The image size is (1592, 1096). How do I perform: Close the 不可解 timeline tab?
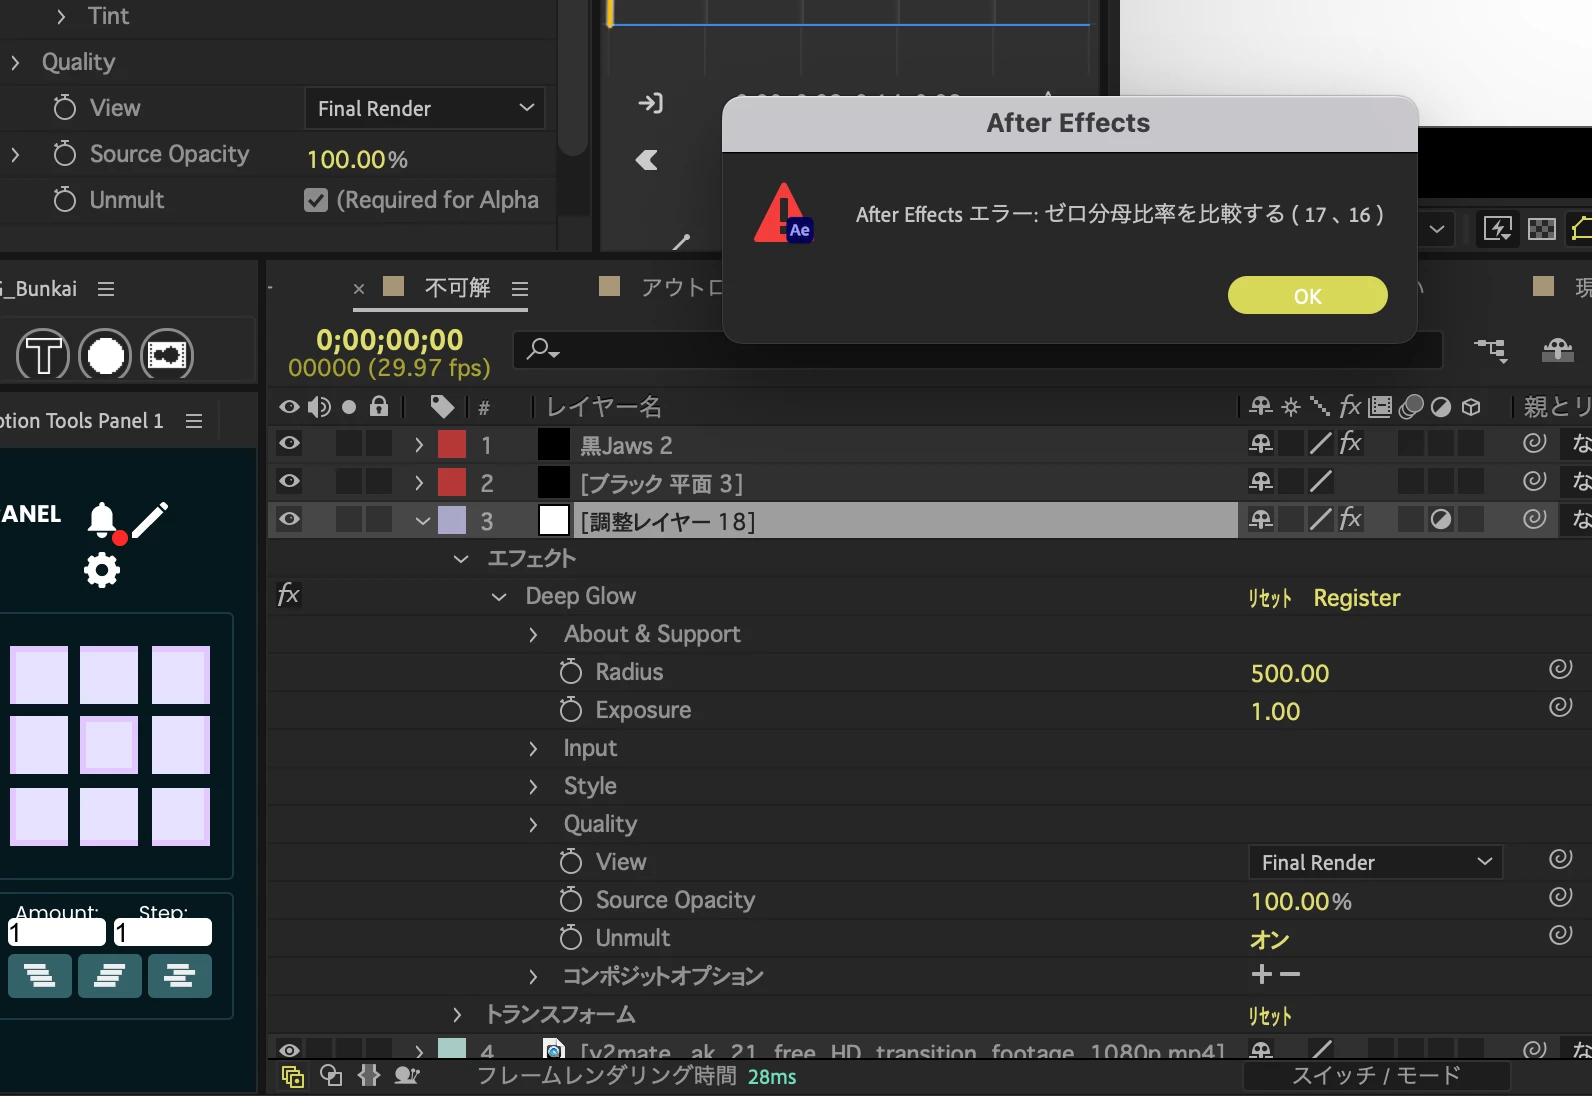359,289
